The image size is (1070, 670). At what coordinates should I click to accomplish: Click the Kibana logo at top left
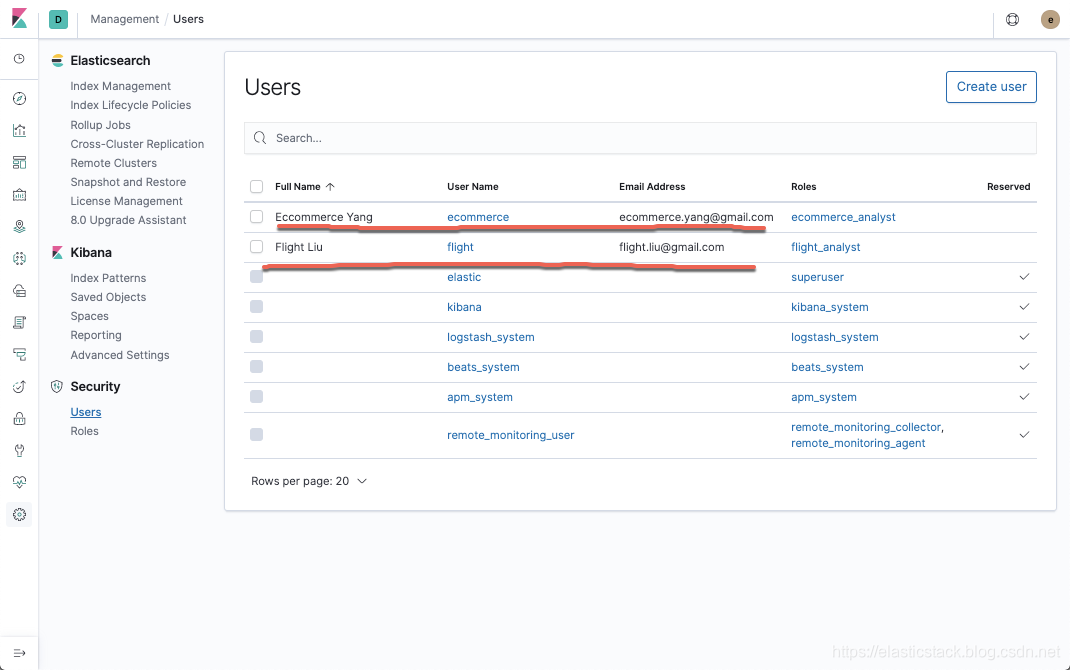[19, 19]
